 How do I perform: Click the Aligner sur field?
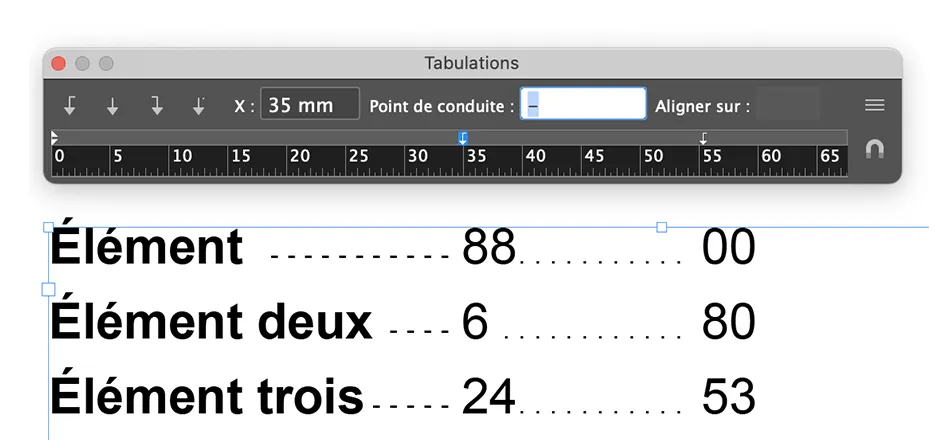(787, 104)
